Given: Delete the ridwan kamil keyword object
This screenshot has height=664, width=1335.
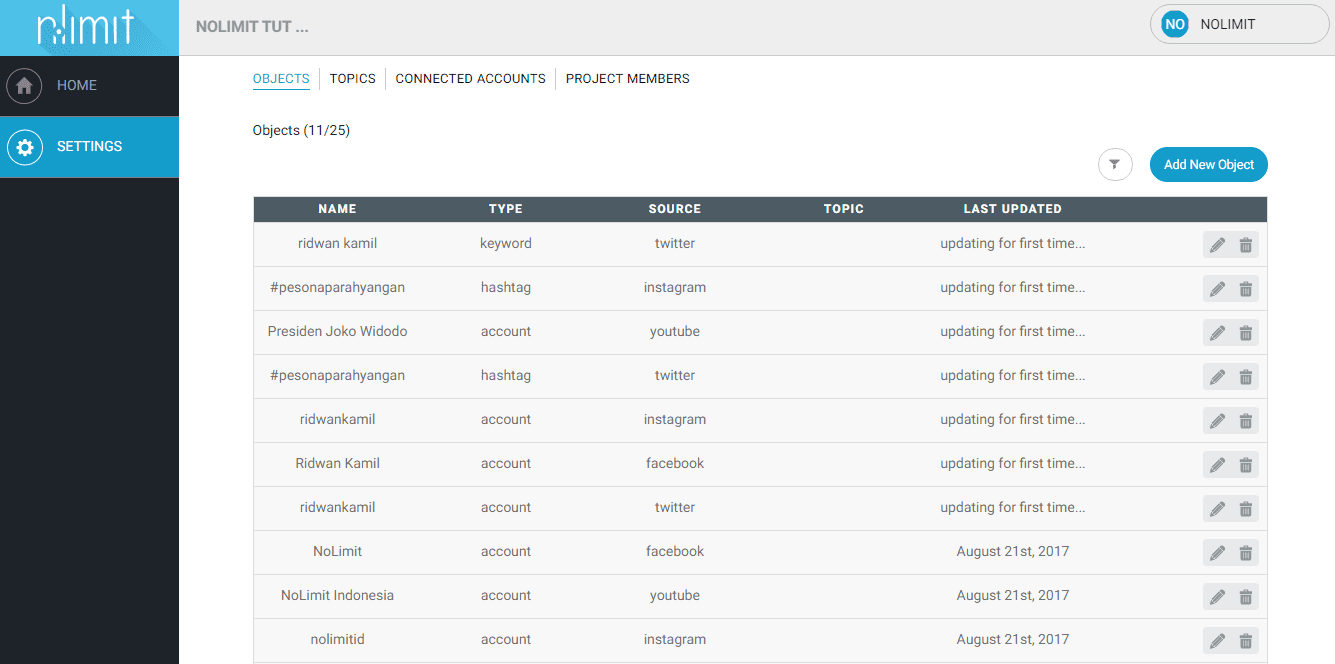Looking at the screenshot, I should tap(1245, 245).
